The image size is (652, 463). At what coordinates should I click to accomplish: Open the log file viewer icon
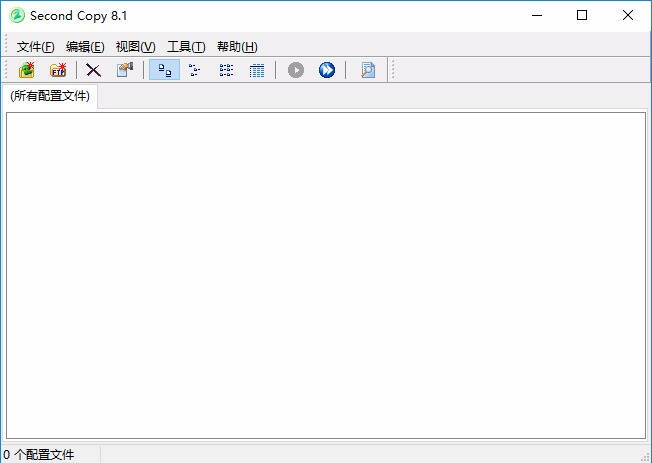(x=368, y=70)
